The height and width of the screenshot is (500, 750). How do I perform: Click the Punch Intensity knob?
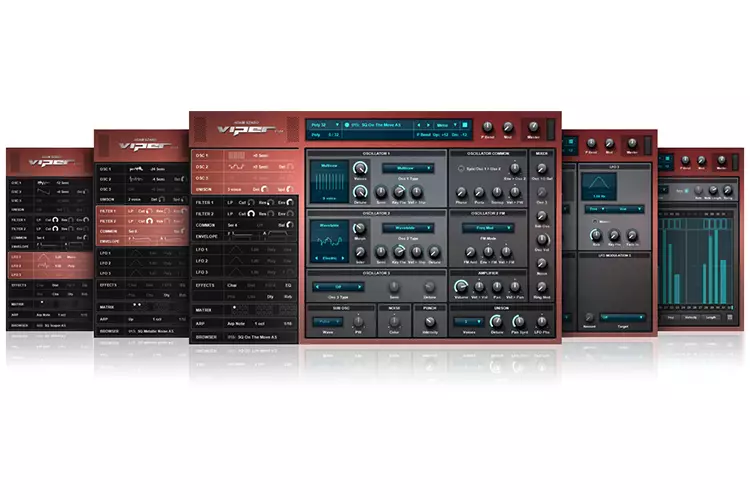(x=430, y=322)
